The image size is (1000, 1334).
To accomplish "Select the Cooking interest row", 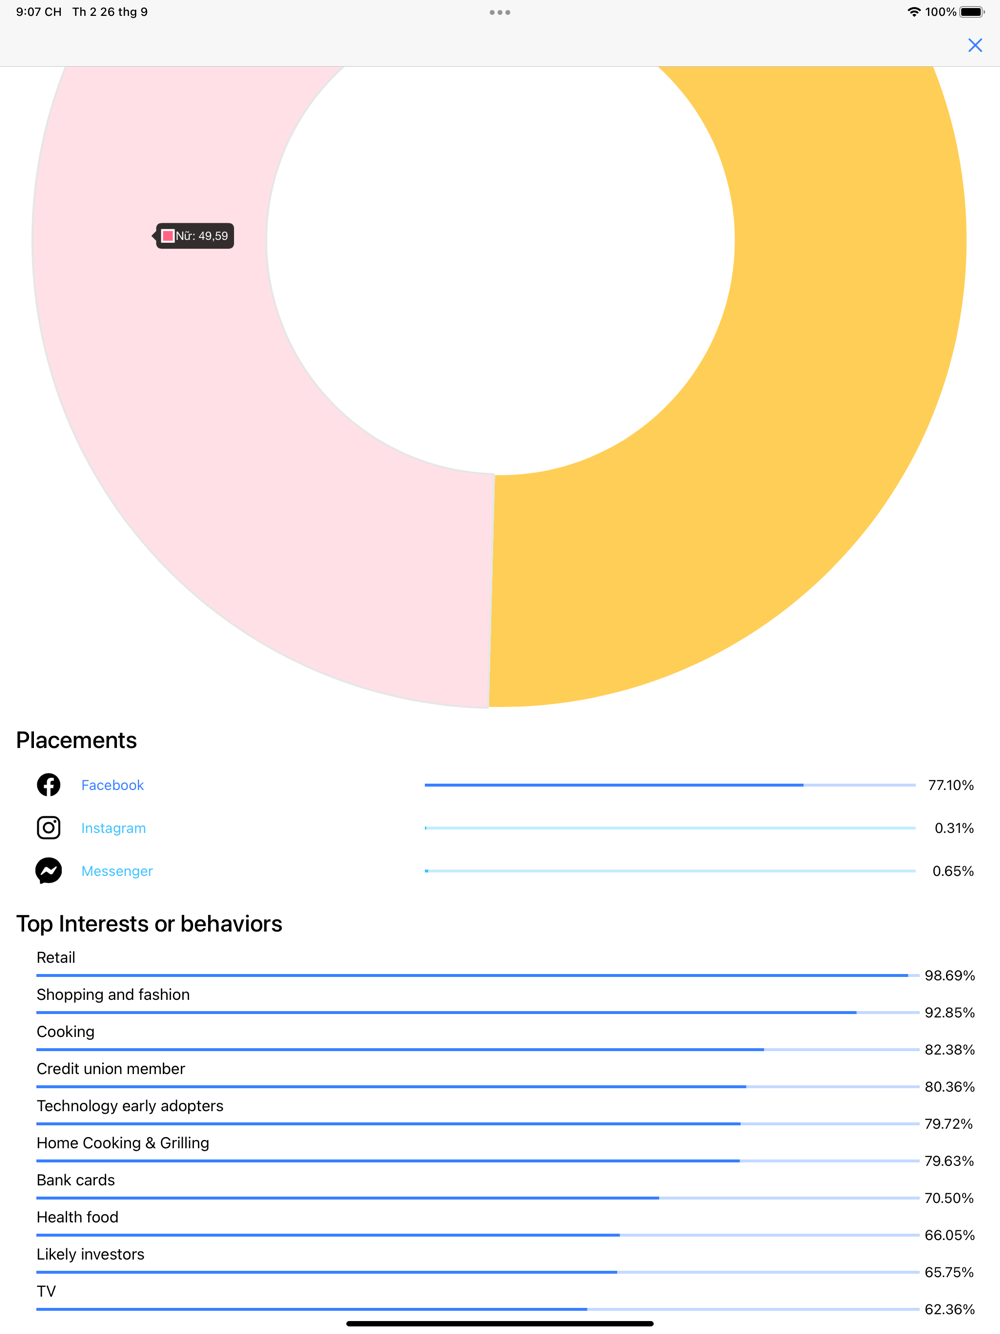I will (66, 1032).
